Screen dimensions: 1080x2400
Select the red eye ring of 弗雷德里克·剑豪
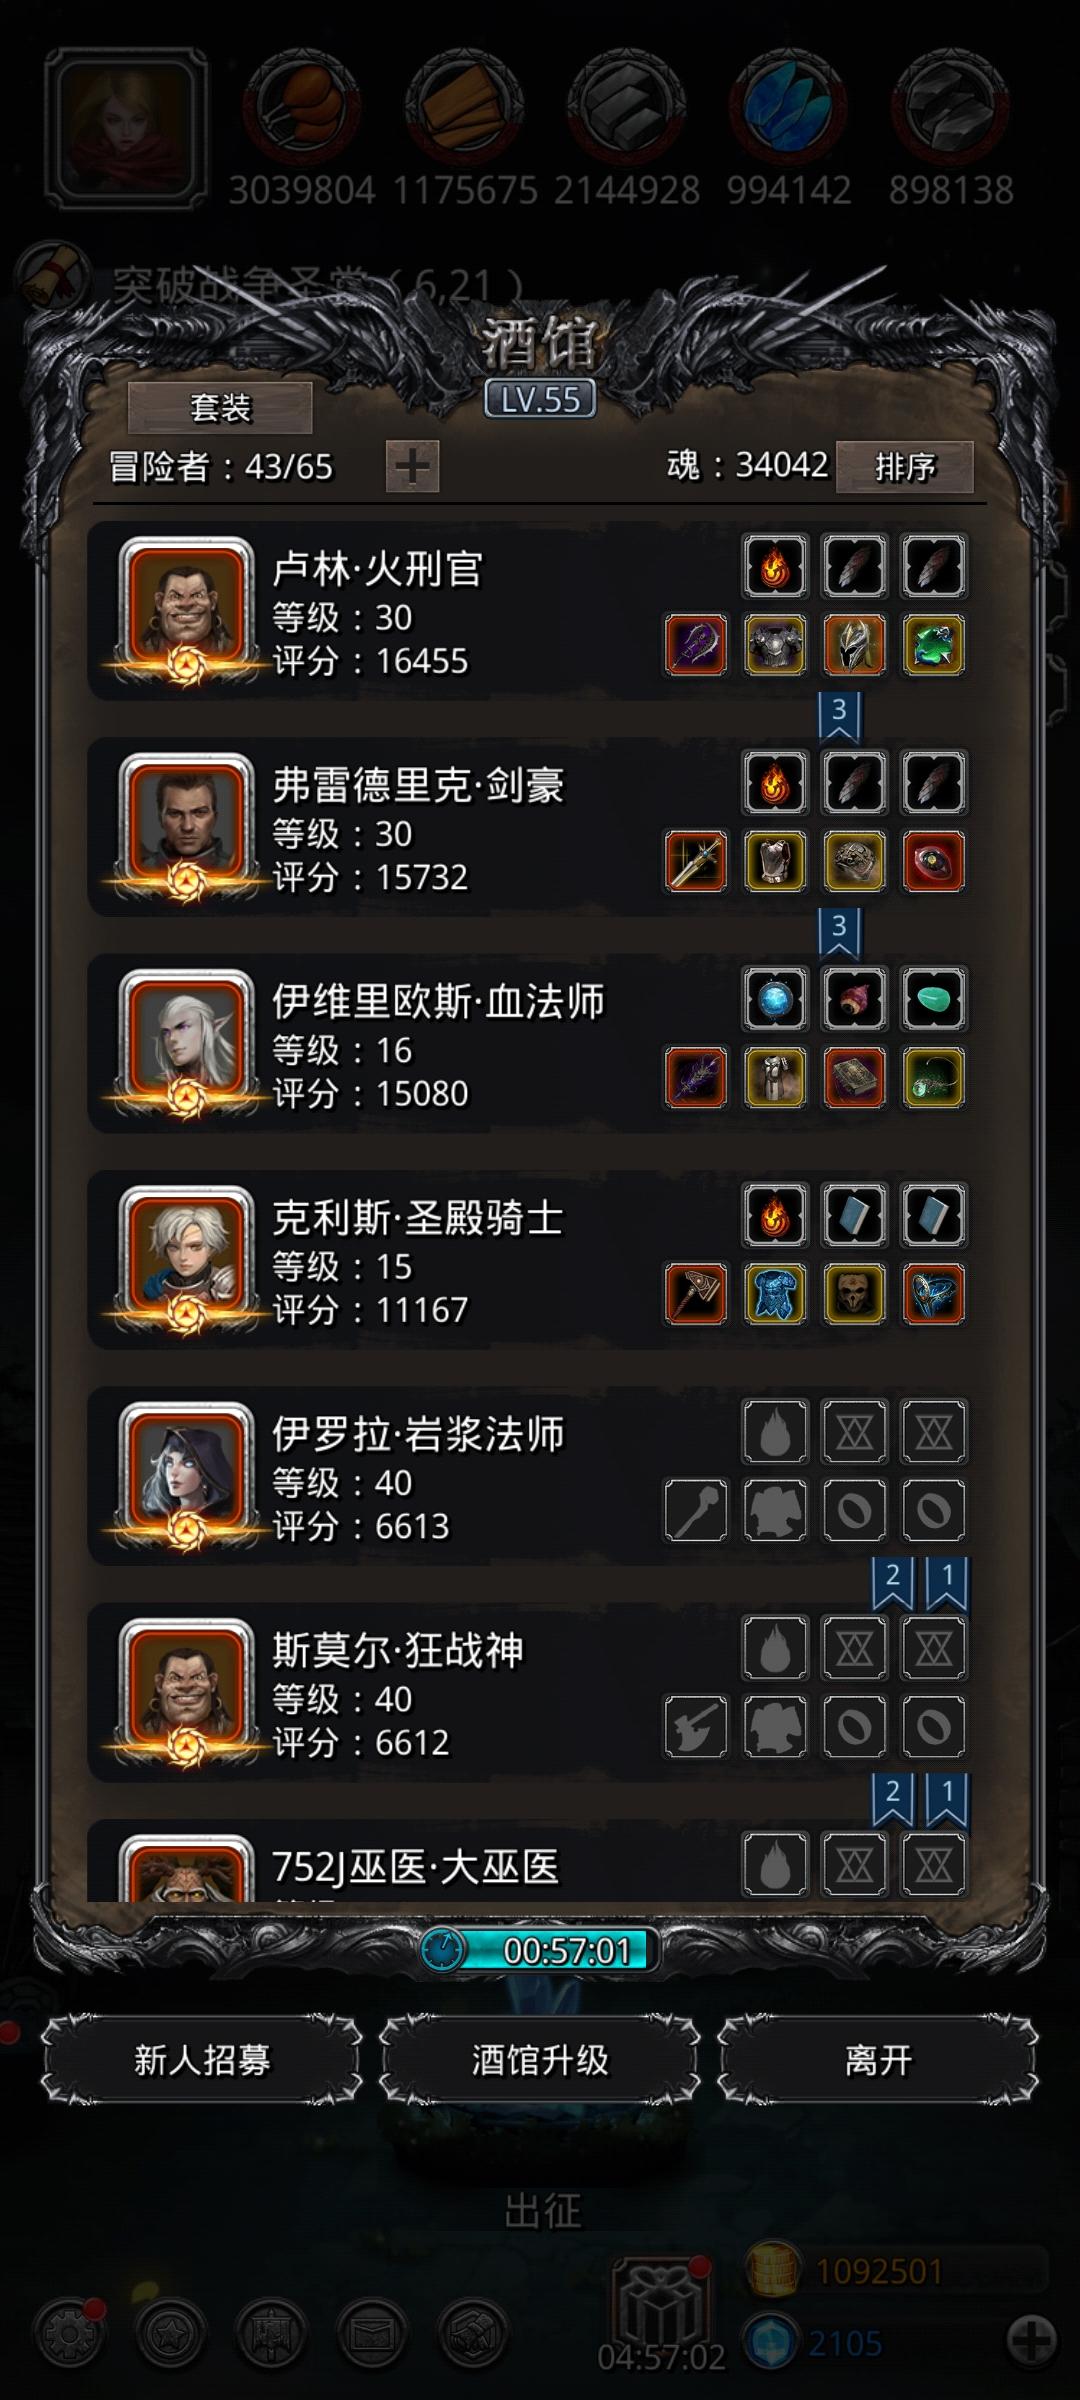click(934, 861)
